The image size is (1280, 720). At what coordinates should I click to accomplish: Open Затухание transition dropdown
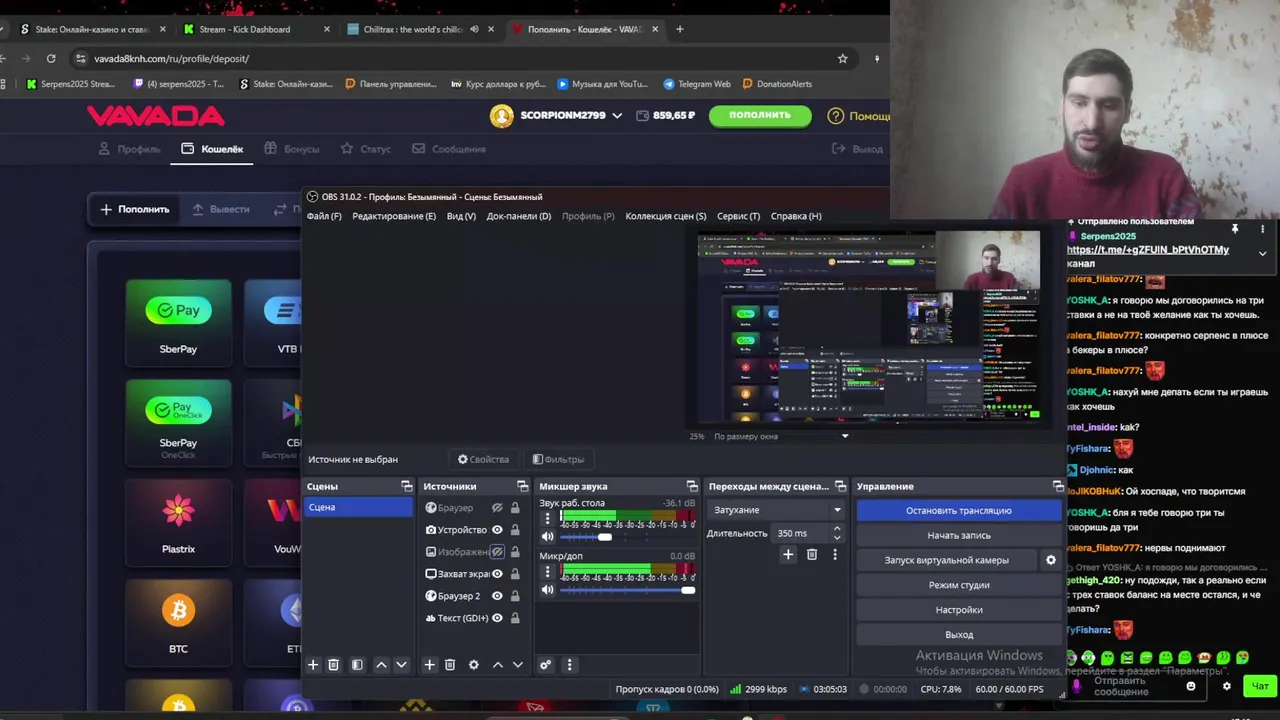(x=777, y=510)
